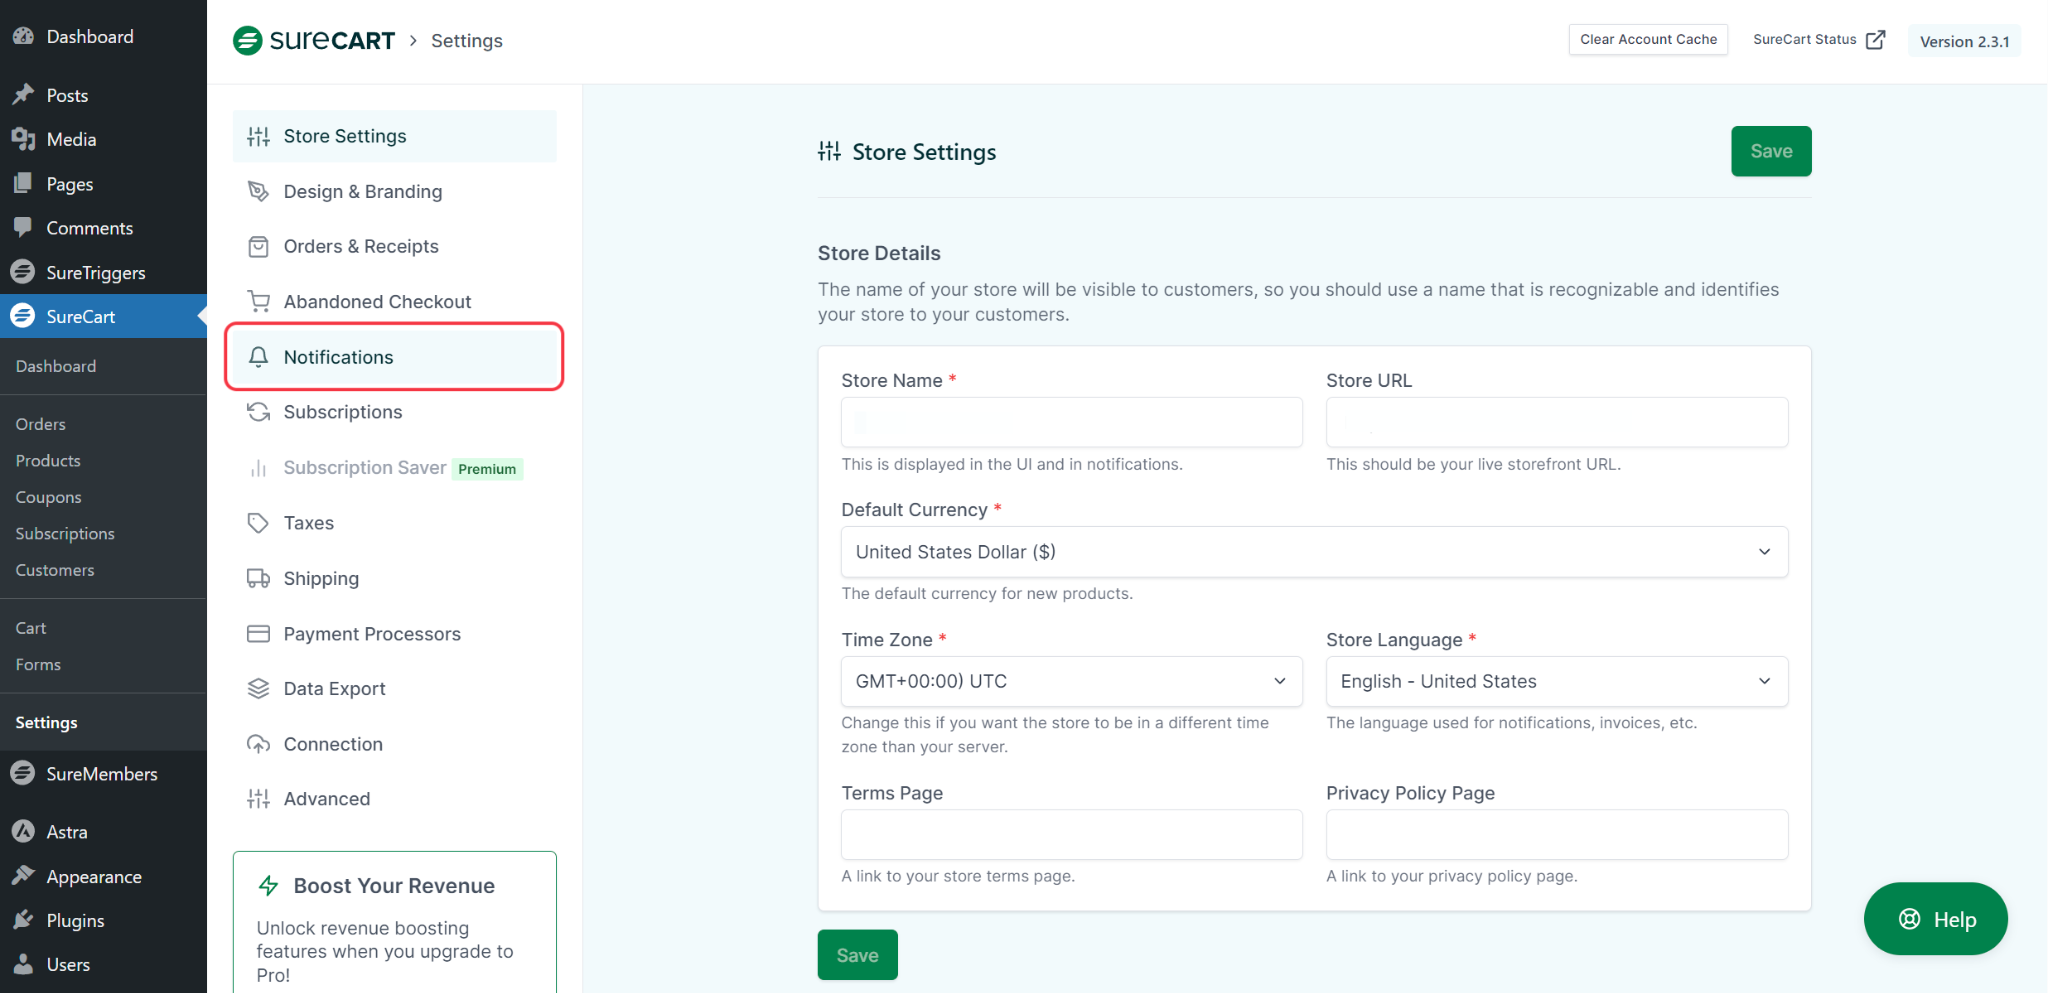Click the Astra icon in admin menu
Viewport: 2048px width, 993px height.
(23, 831)
